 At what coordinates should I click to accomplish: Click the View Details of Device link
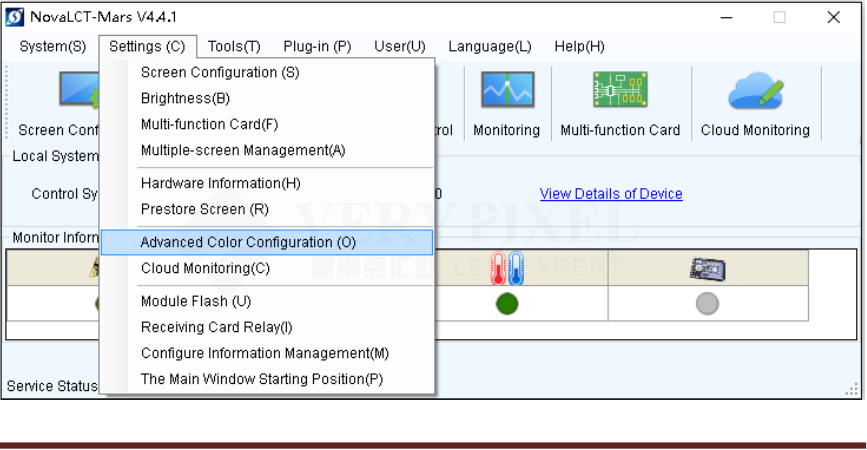pos(611,194)
